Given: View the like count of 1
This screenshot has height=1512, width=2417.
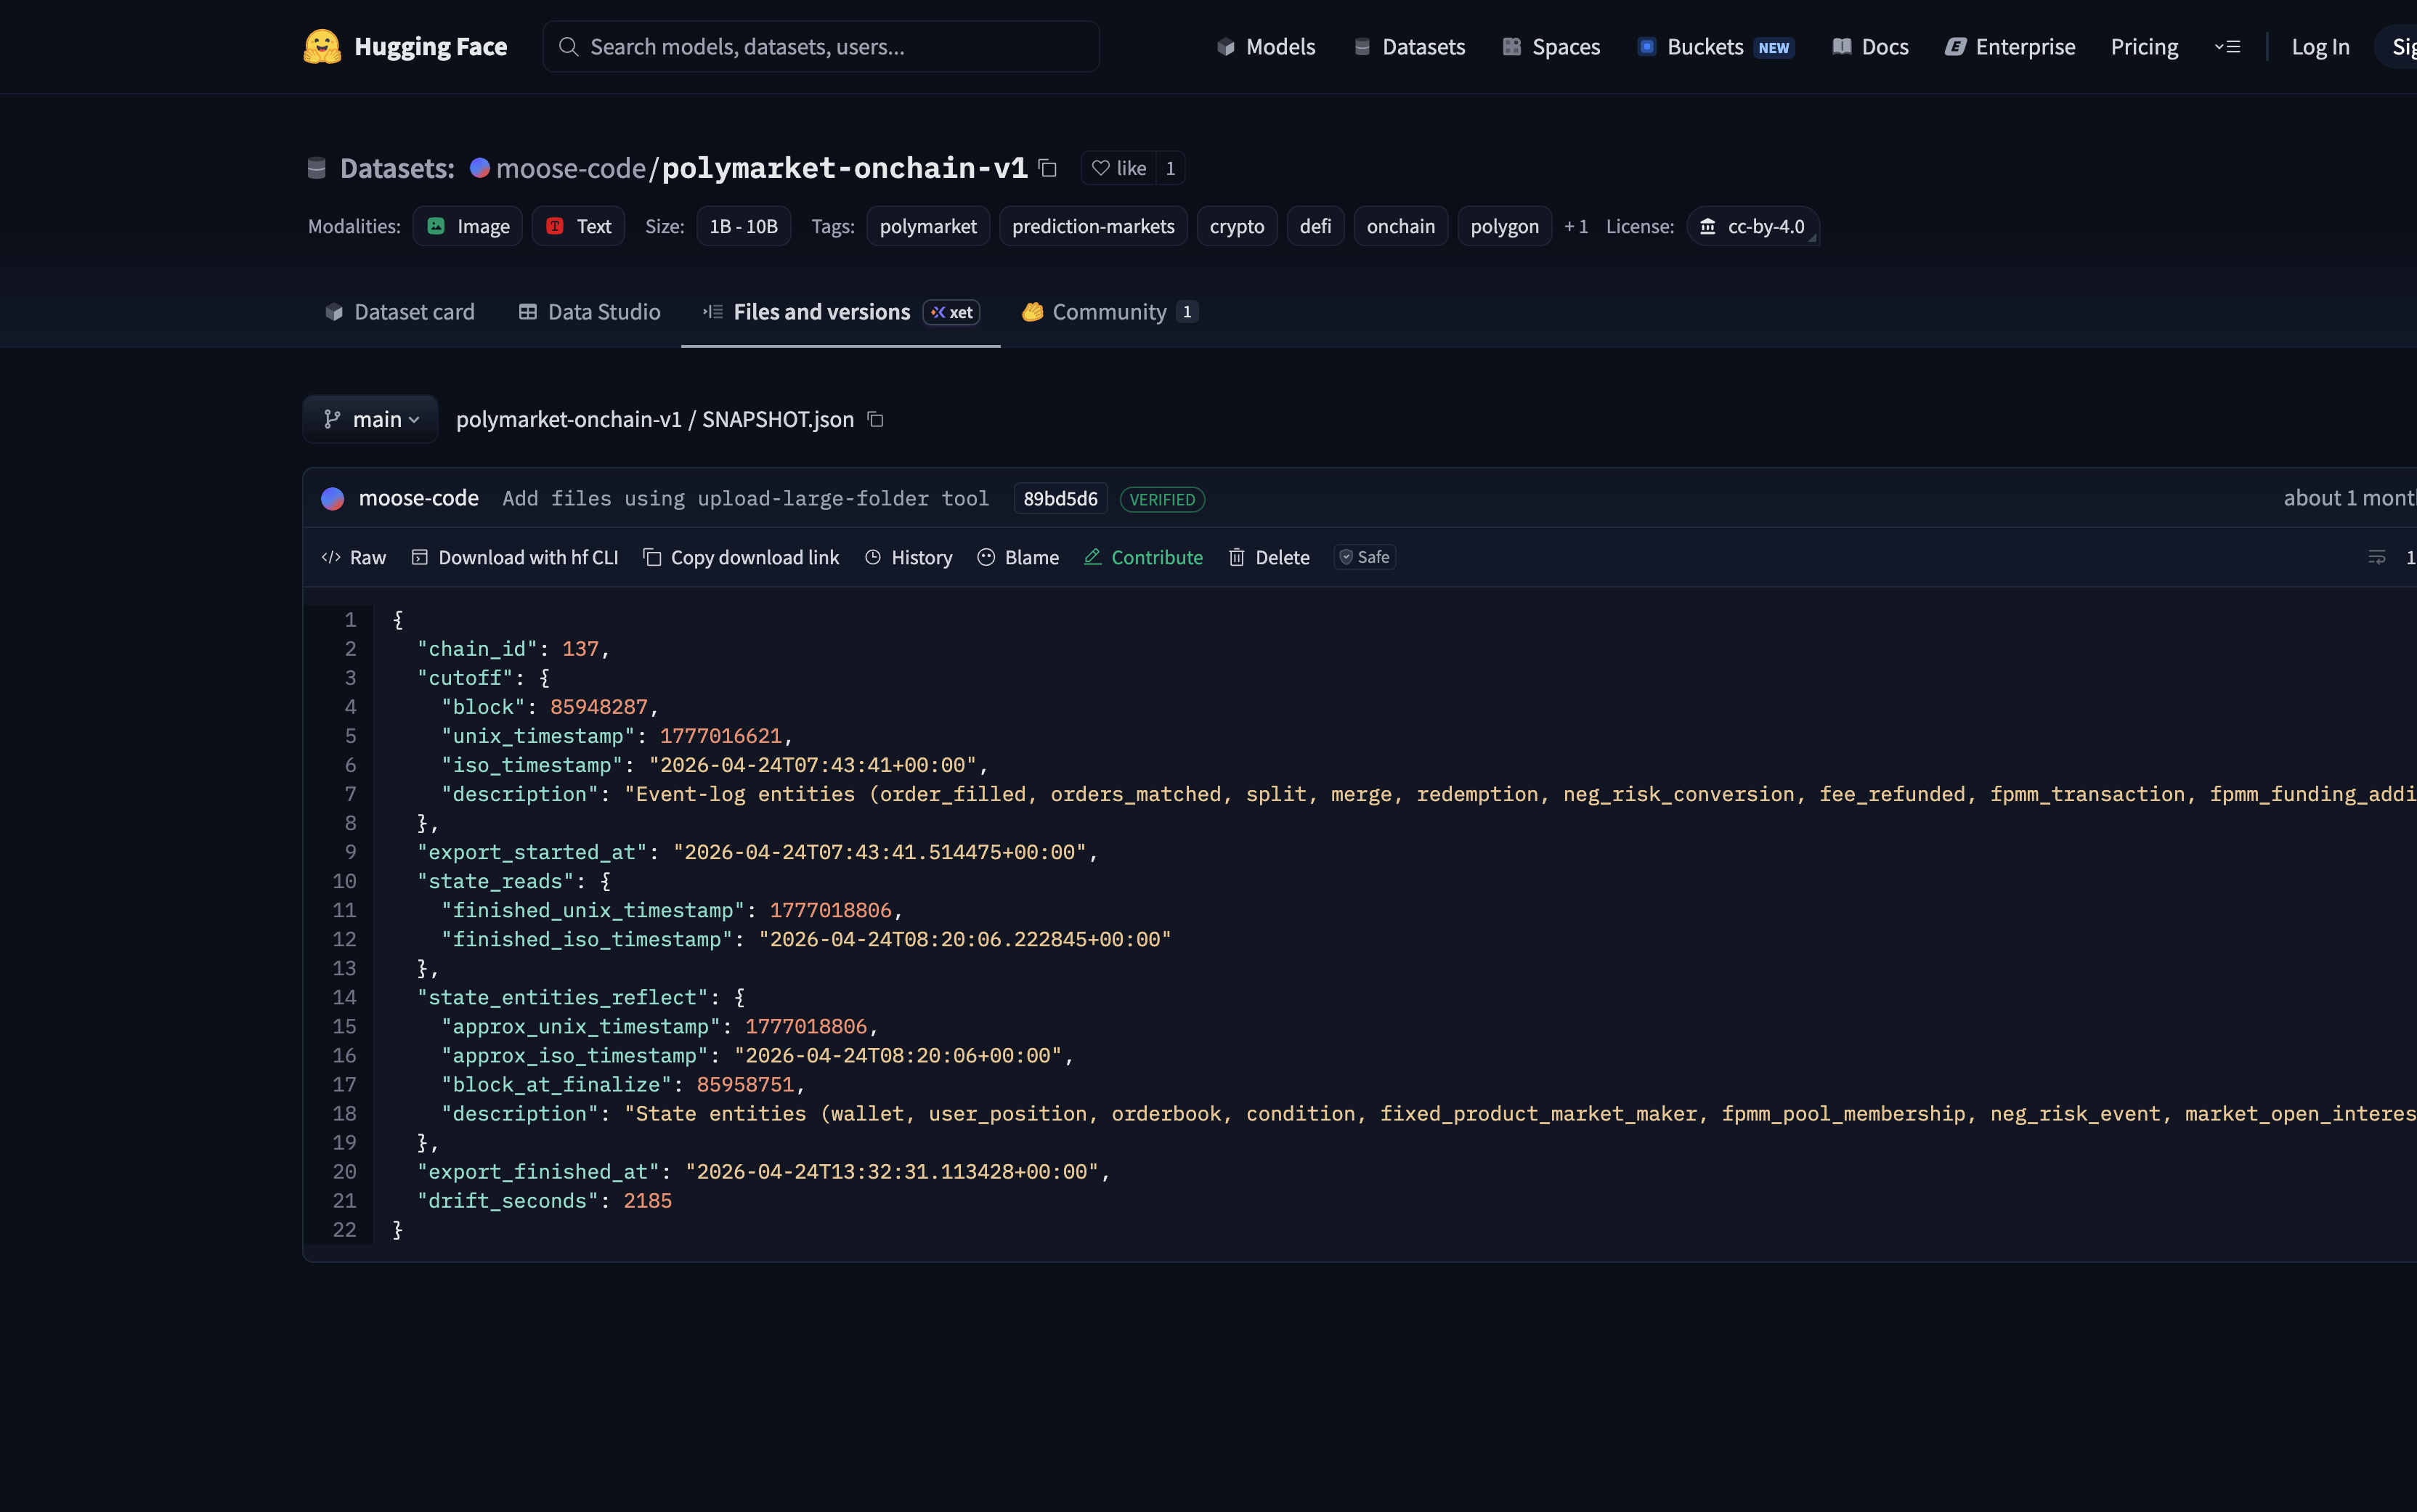Looking at the screenshot, I should click(x=1170, y=168).
